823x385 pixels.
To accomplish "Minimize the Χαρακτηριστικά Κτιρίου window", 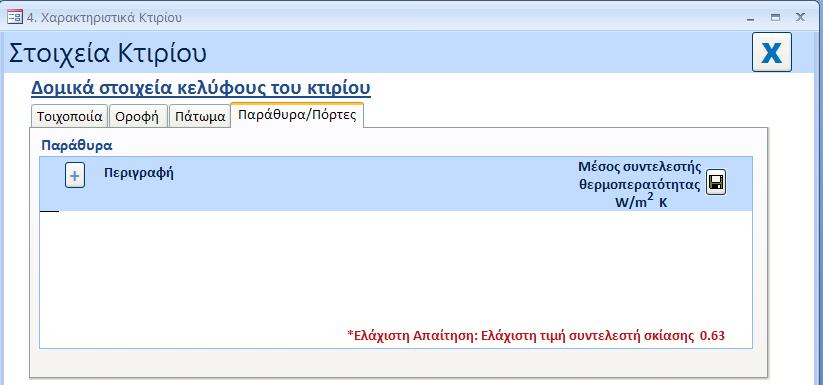I will pos(751,18).
